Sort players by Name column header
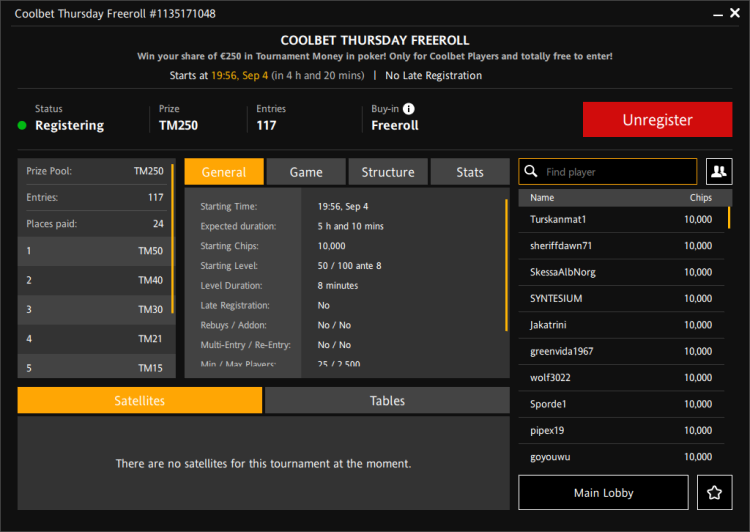 542,198
